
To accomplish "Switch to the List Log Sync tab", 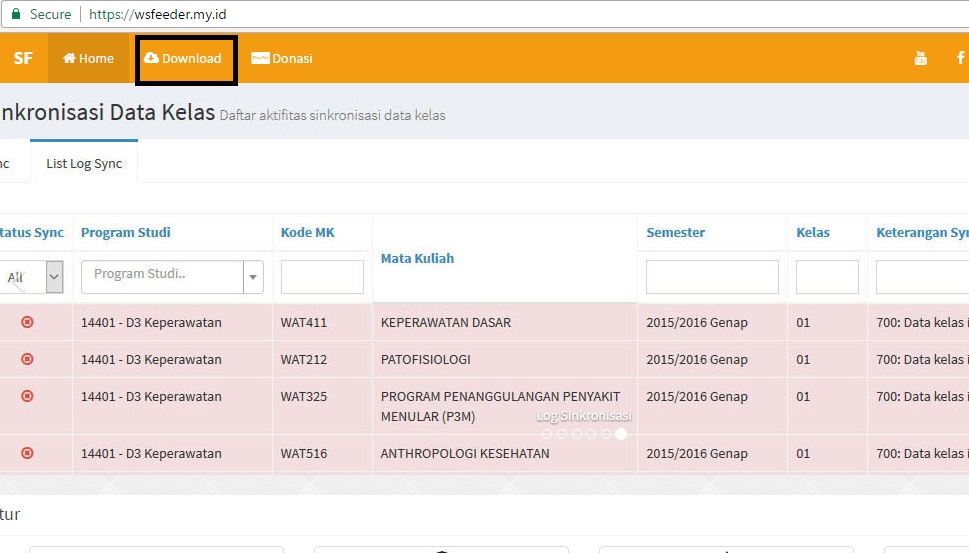I will pyautogui.click(x=84, y=163).
